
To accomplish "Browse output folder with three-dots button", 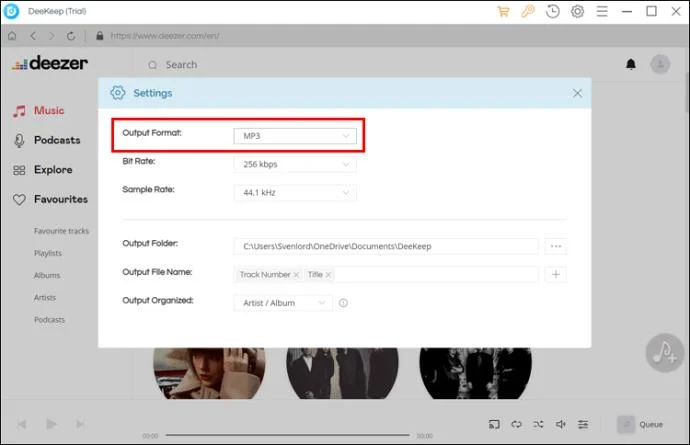I will point(556,246).
